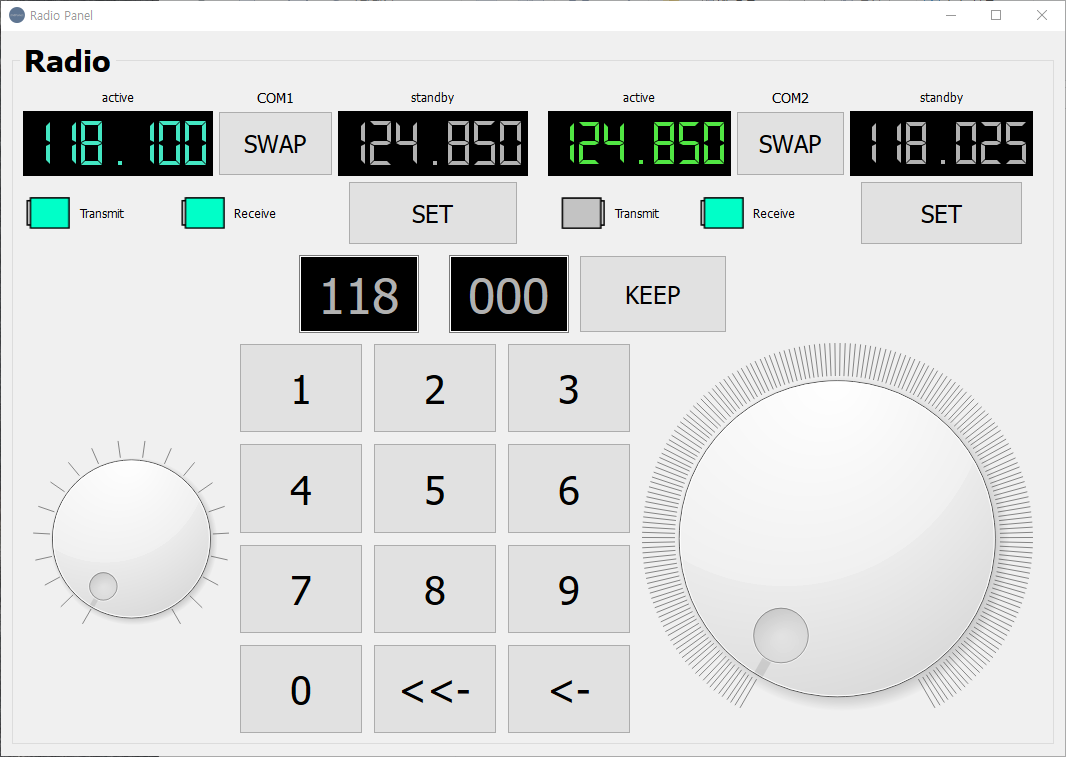The height and width of the screenshot is (757, 1066).
Task: Select the 000 kHz entry display
Action: point(508,295)
